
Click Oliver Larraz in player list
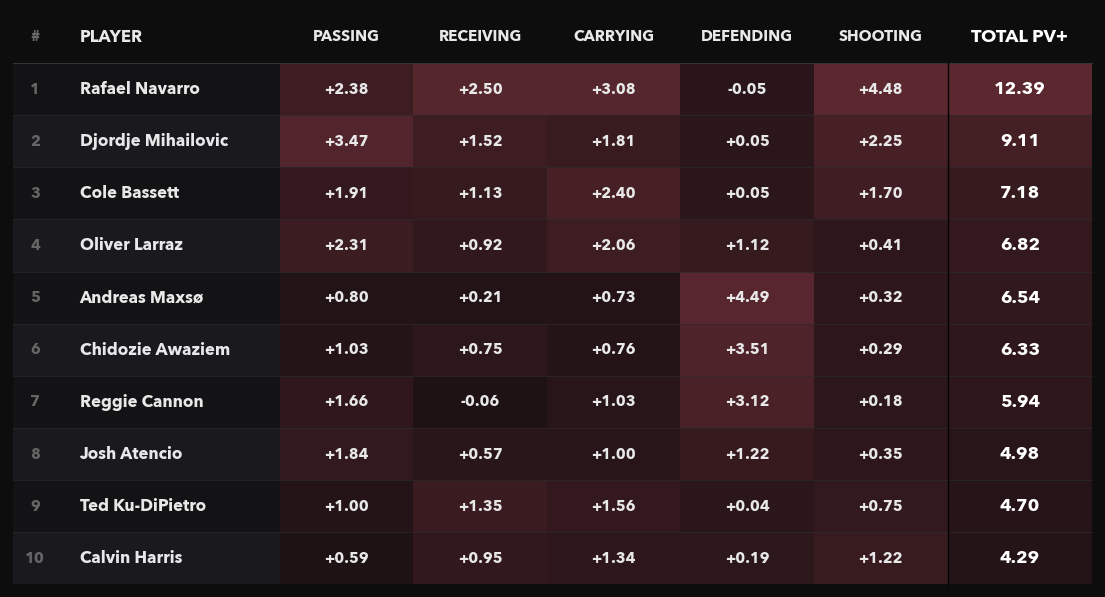[x=131, y=244]
